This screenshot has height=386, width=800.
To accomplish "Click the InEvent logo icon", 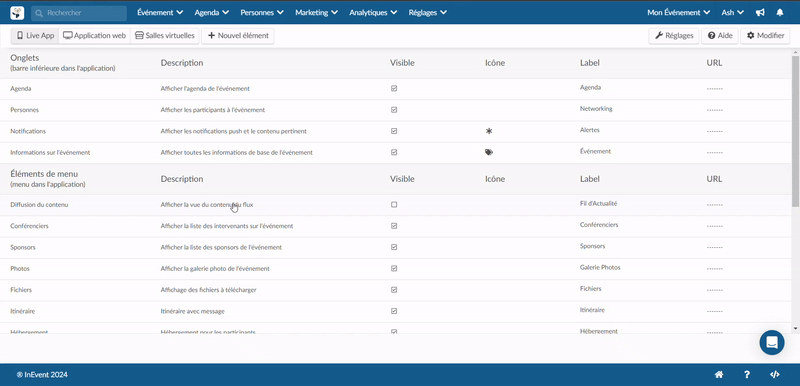I will (17, 13).
